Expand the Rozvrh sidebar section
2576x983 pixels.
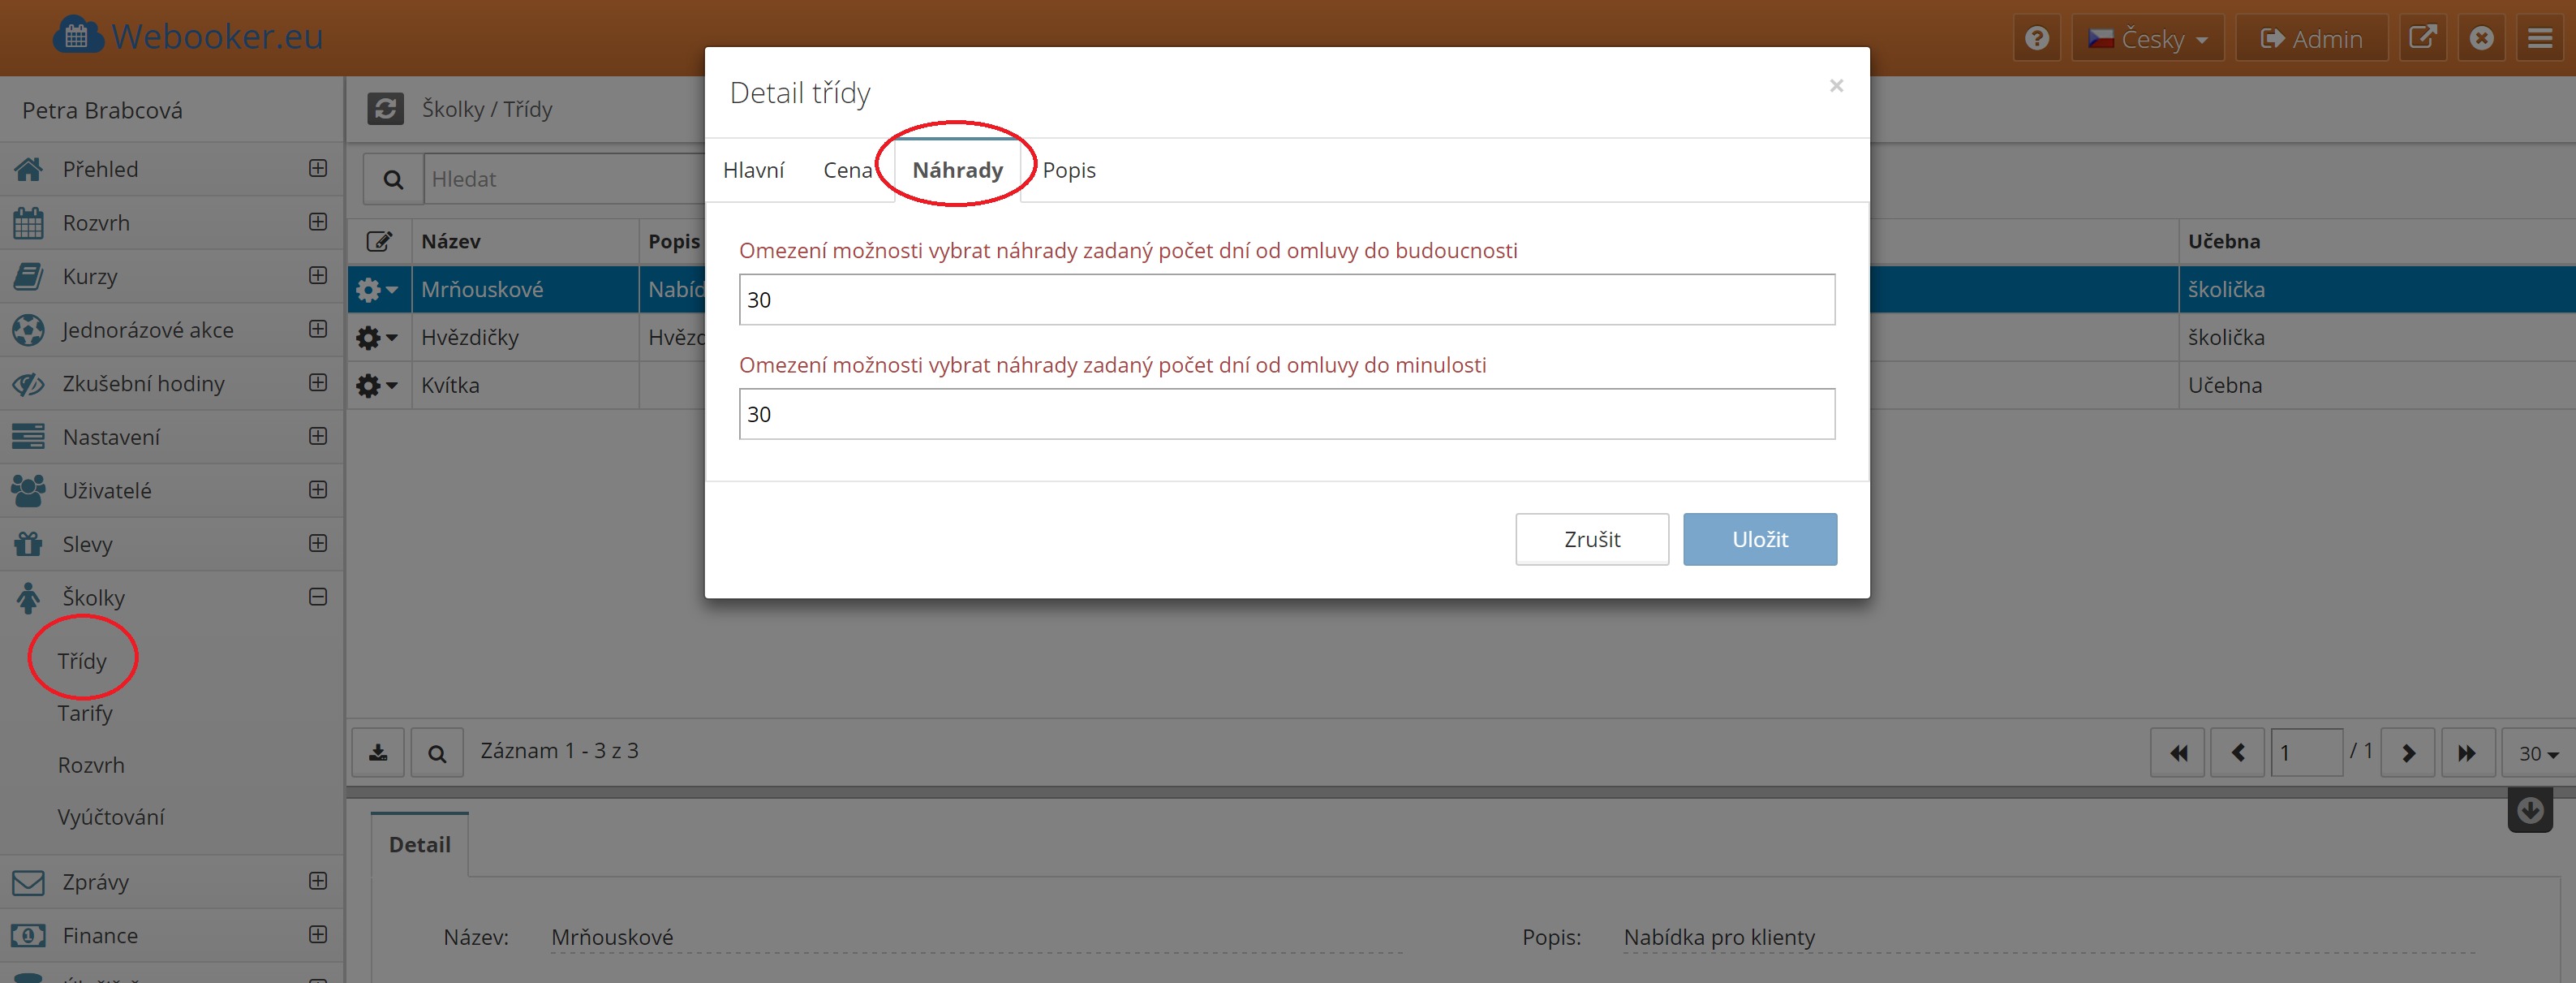[318, 222]
